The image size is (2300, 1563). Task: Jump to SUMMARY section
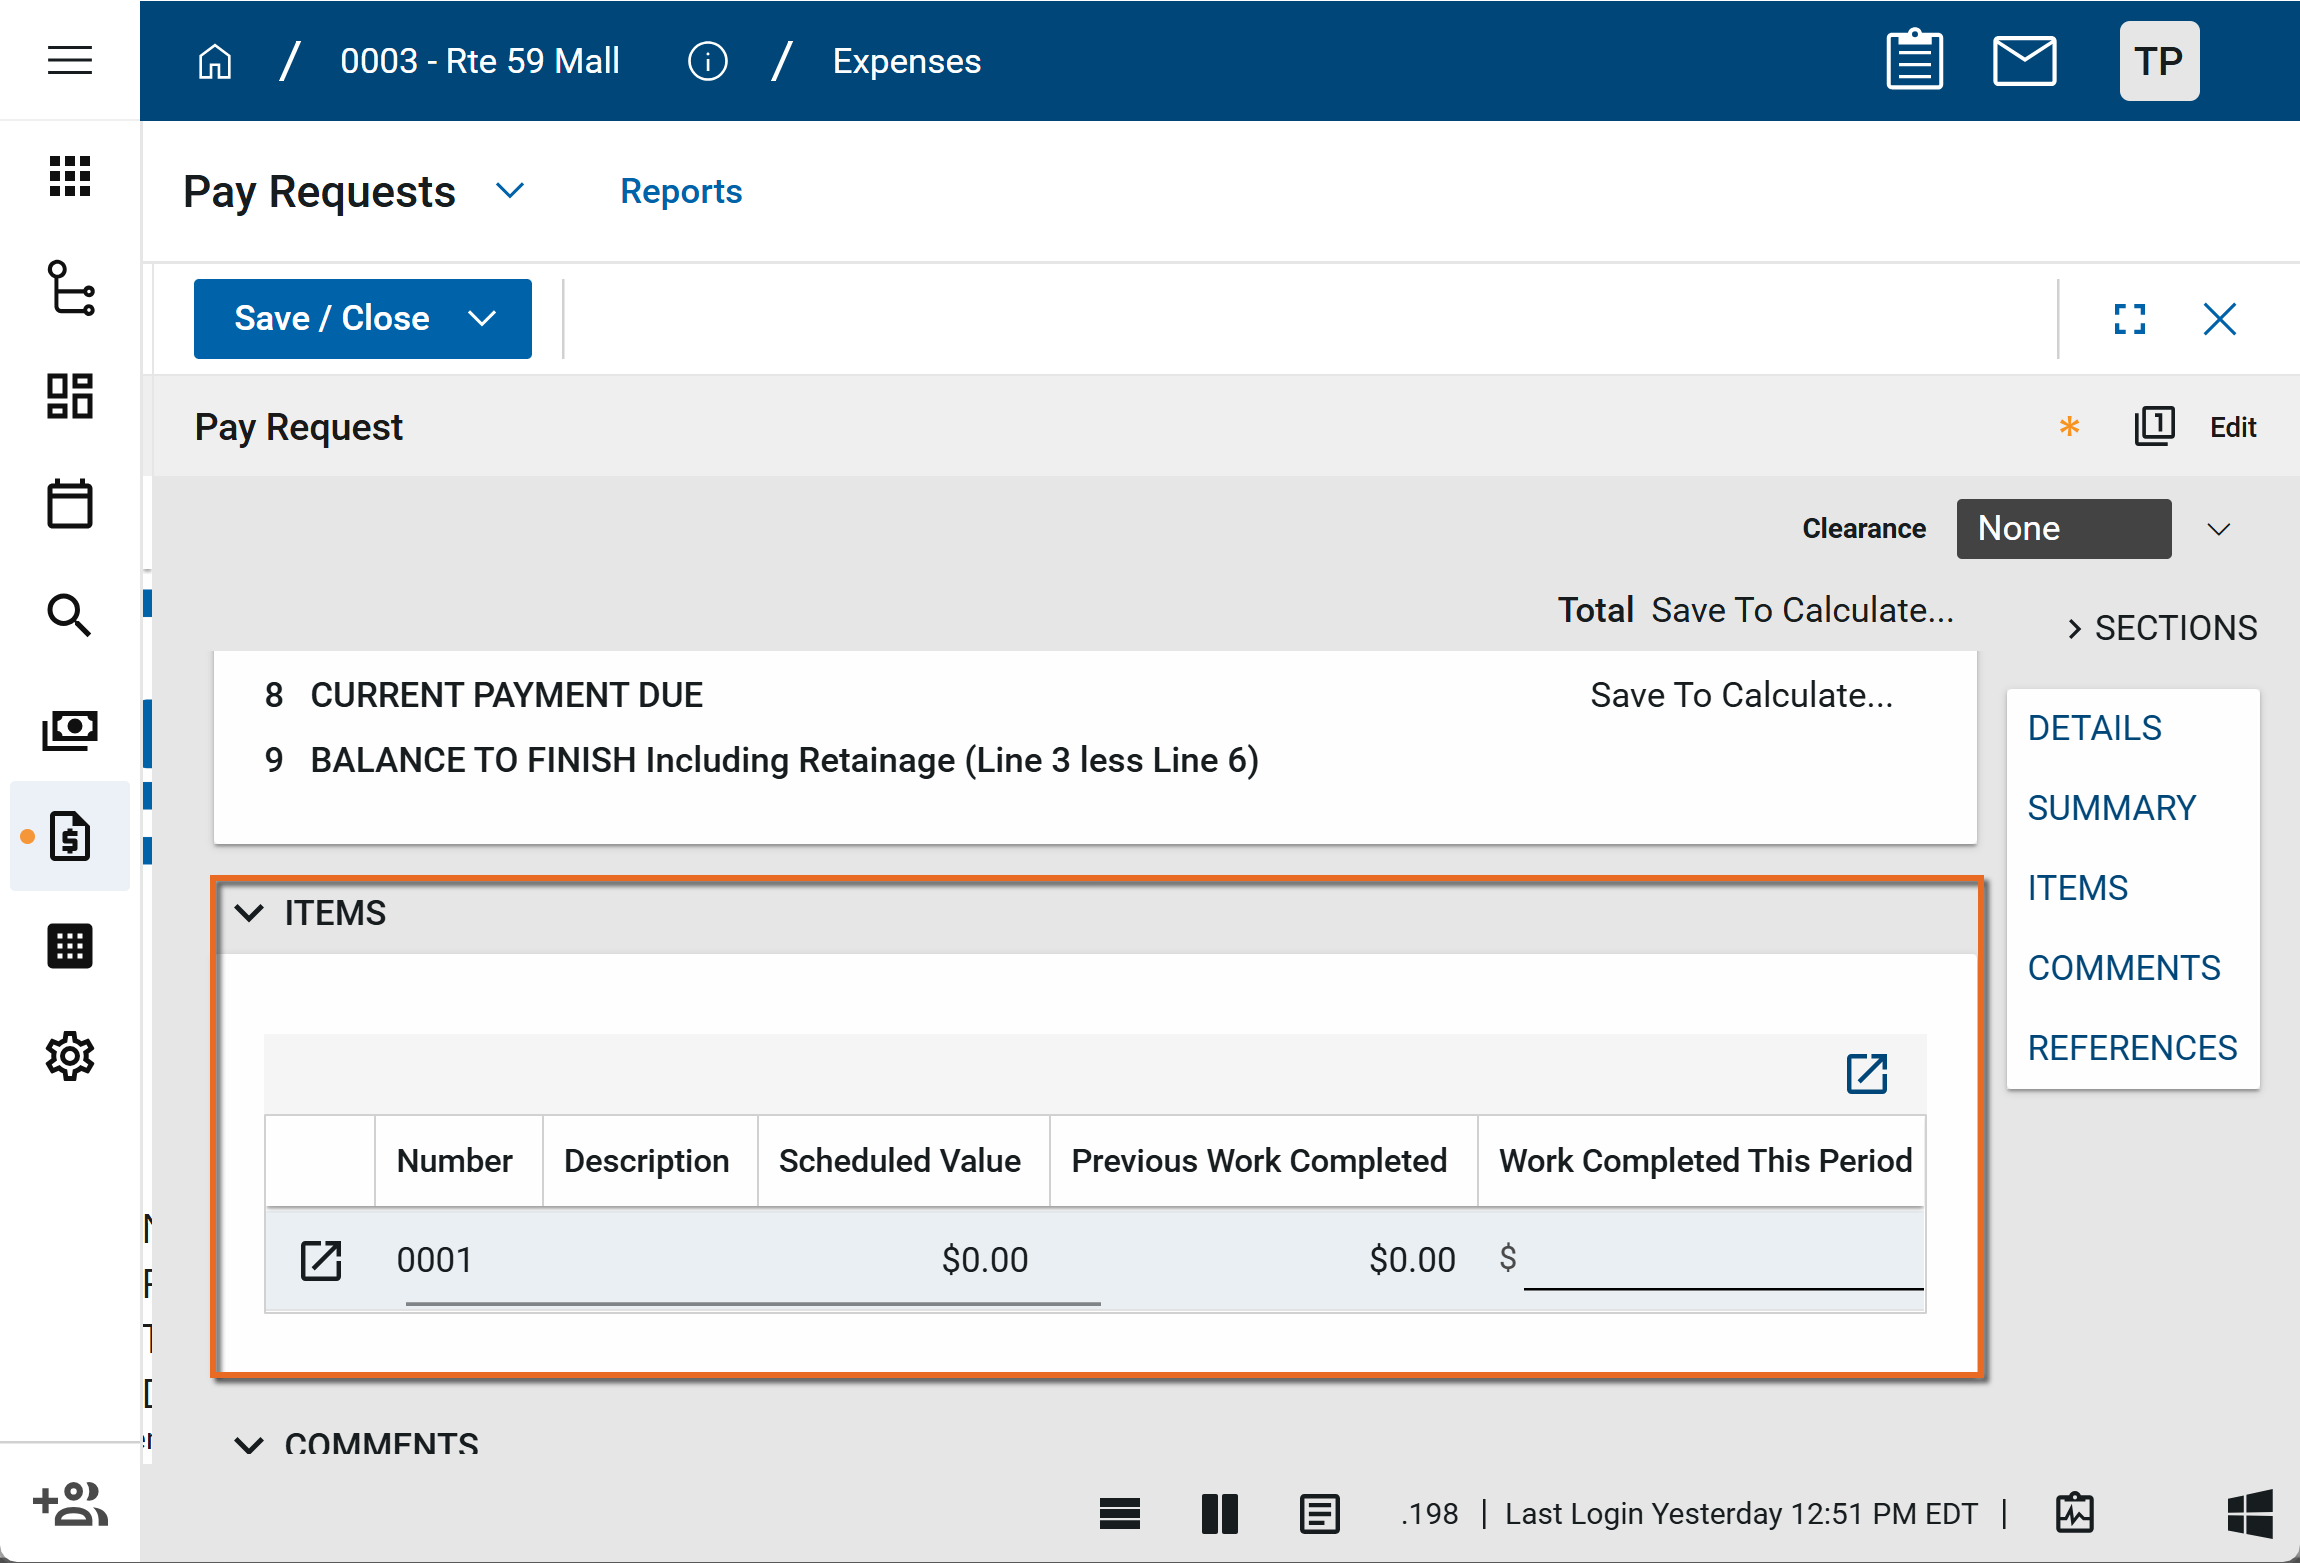tap(2111, 808)
